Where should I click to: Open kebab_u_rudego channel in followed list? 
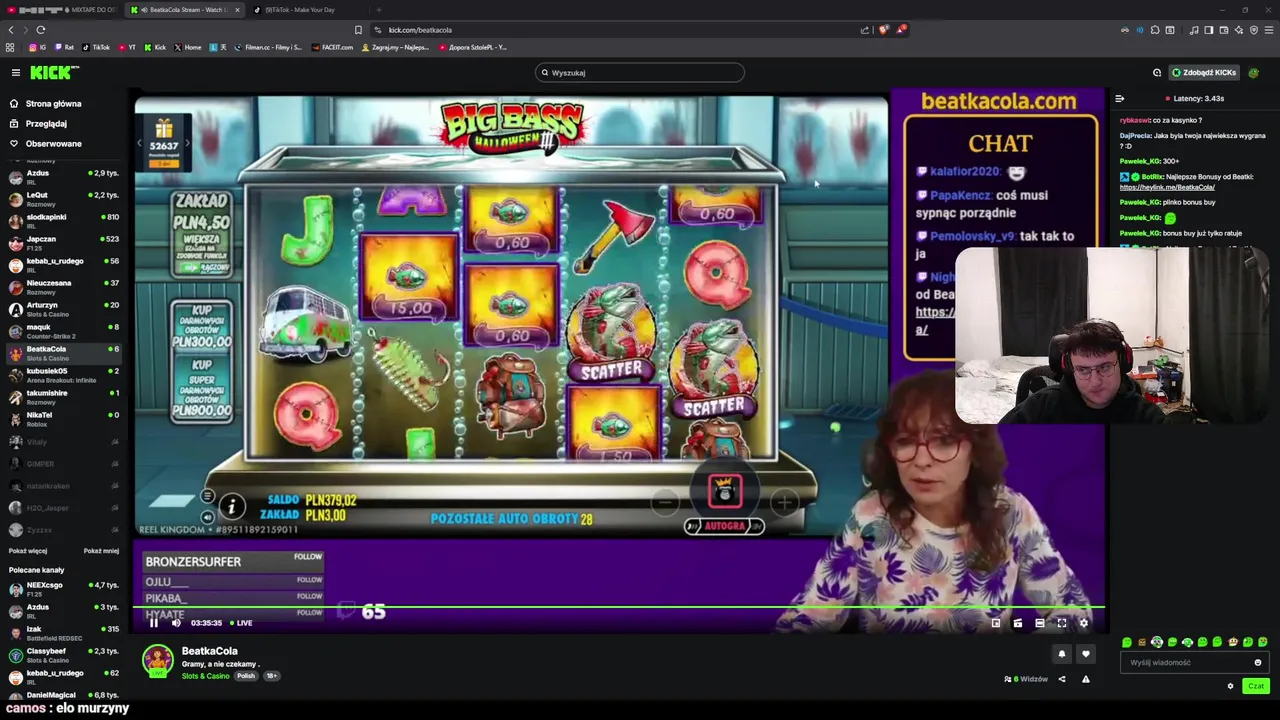pyautogui.click(x=62, y=265)
